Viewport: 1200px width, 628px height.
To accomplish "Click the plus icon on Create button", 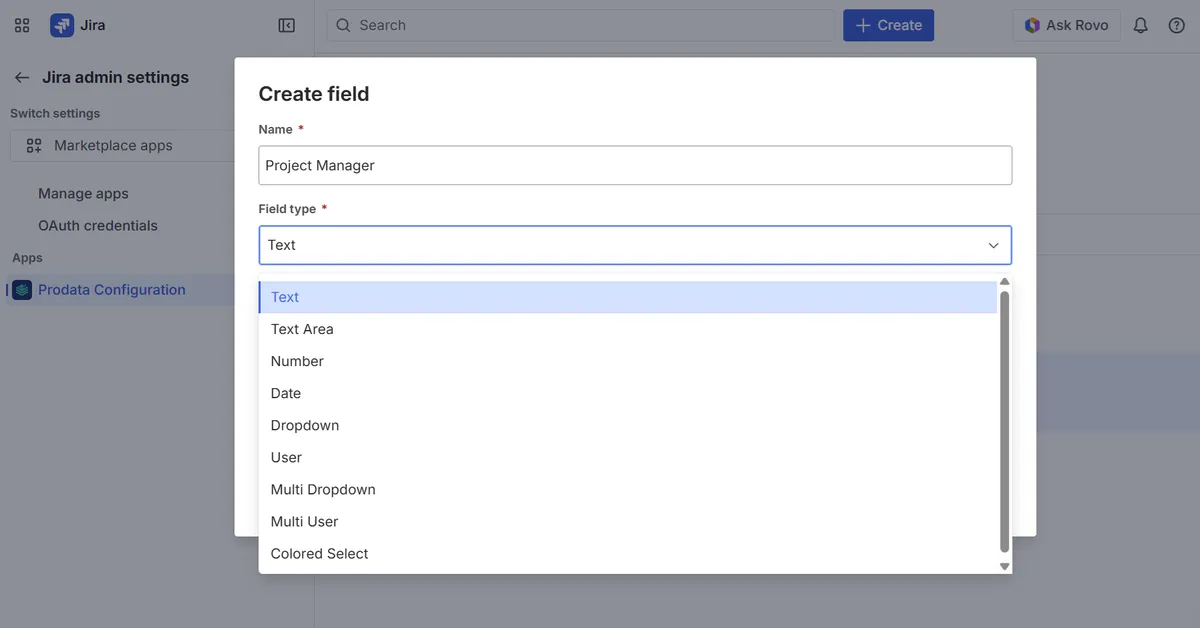I will click(x=864, y=25).
